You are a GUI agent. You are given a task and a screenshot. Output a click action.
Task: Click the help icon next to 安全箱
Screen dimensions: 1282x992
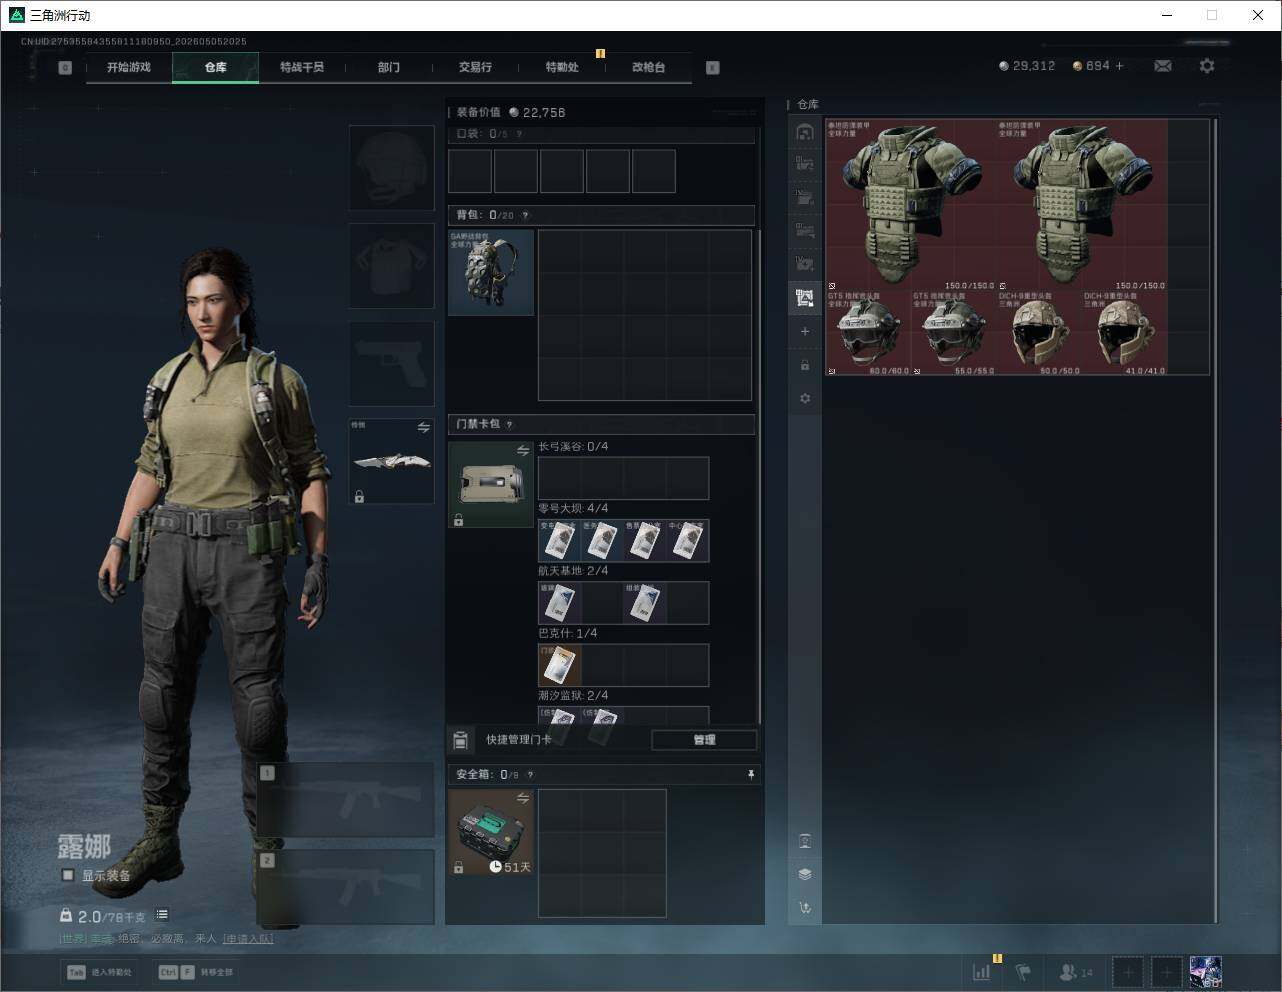click(530, 774)
